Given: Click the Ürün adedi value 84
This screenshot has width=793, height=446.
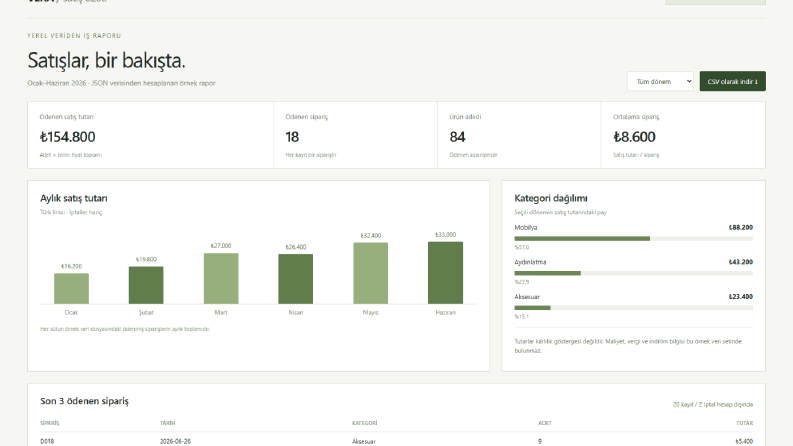Looking at the screenshot, I should click(457, 137).
